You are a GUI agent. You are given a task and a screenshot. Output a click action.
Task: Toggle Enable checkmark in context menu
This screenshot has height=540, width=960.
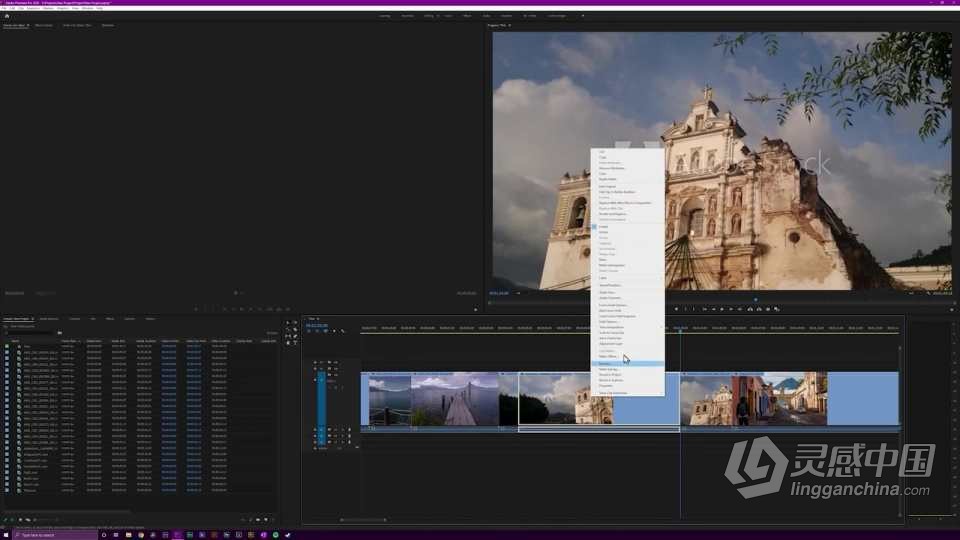click(594, 227)
